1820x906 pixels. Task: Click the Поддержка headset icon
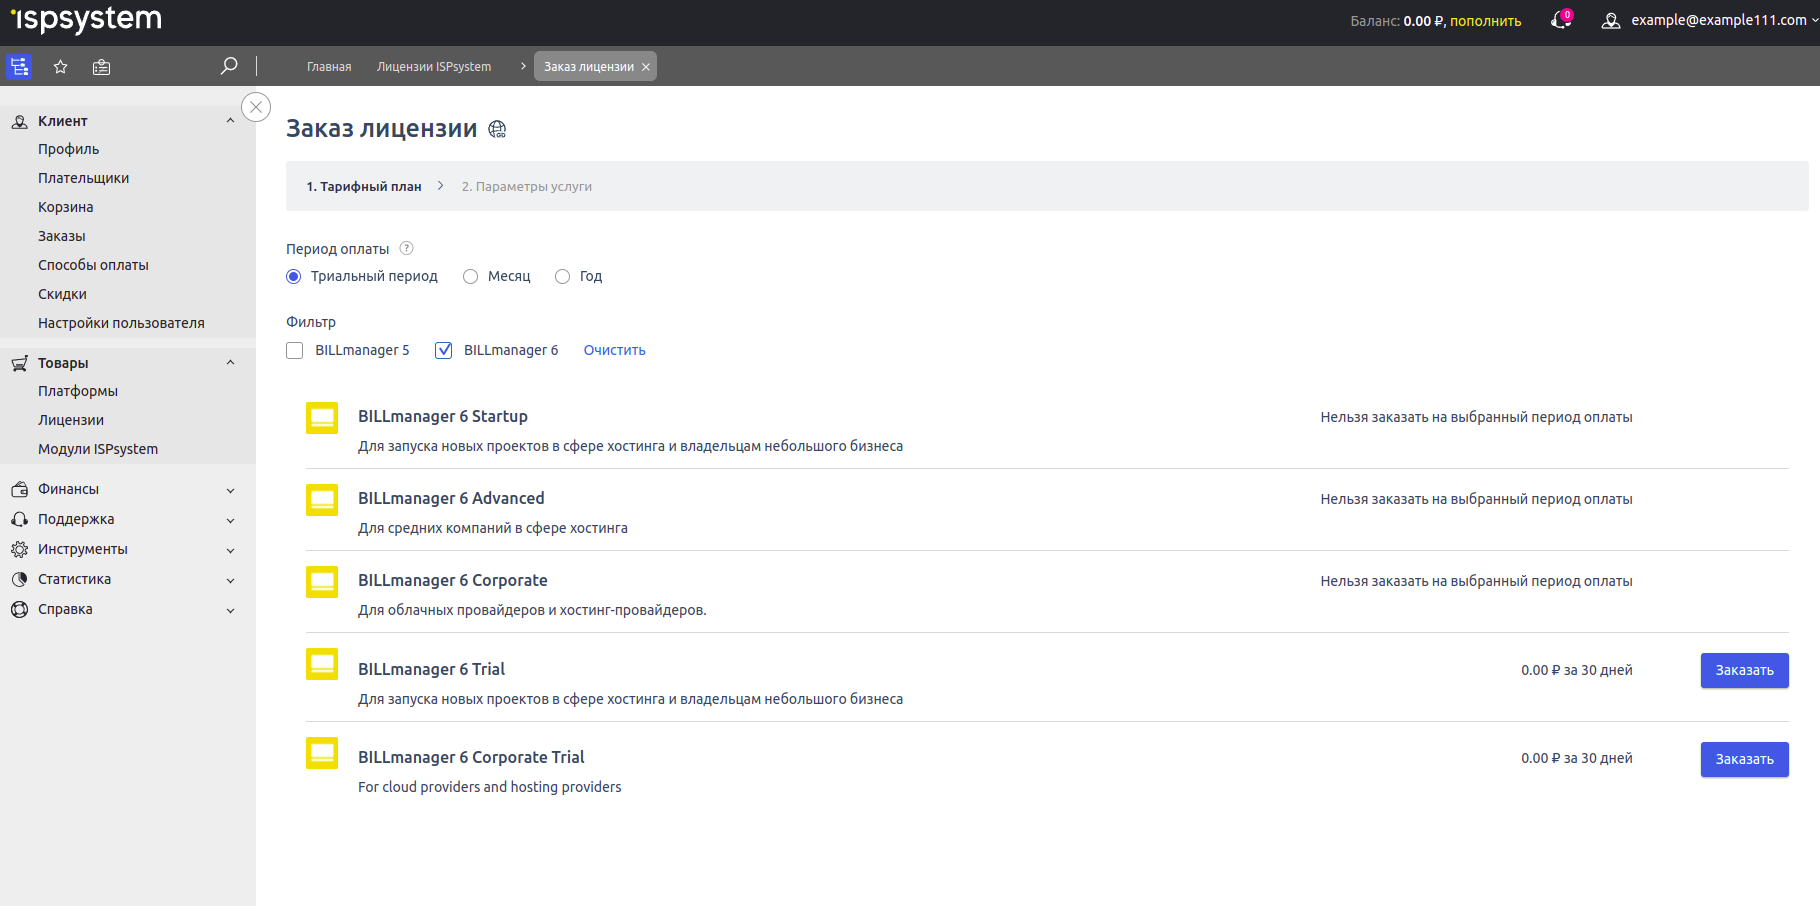point(19,519)
